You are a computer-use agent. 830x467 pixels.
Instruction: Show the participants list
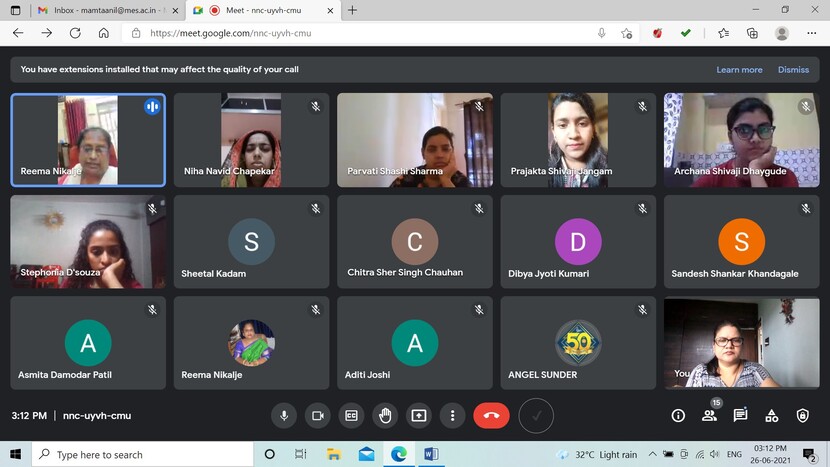pos(709,415)
